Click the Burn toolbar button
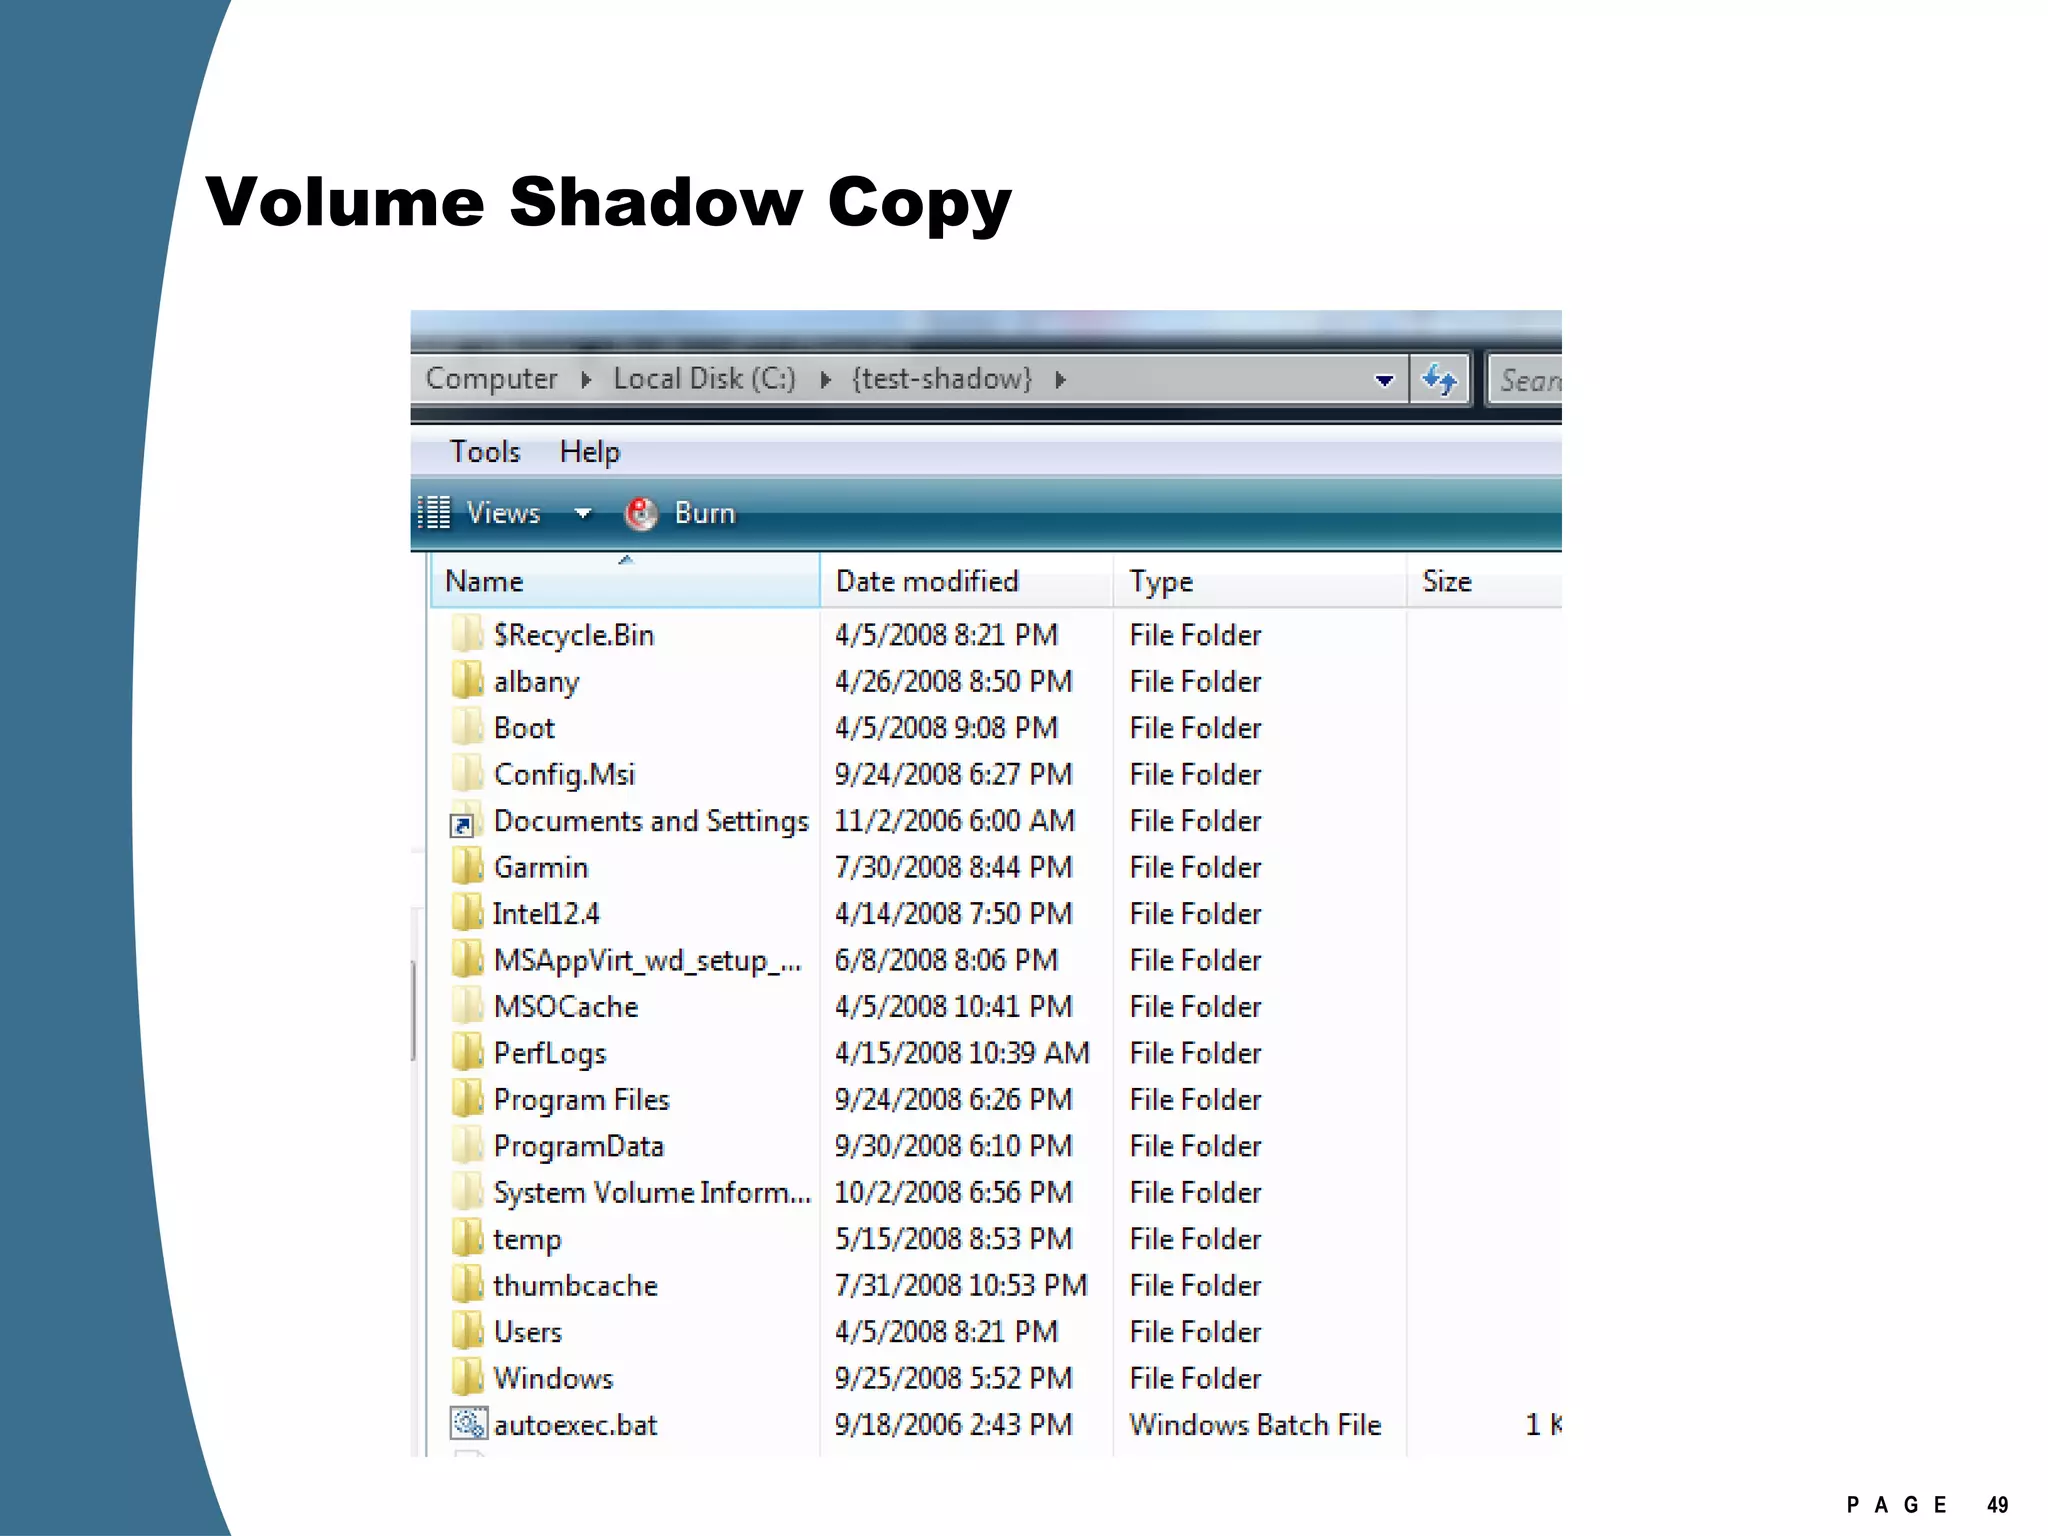This screenshot has height=1536, width=2048. 680,513
